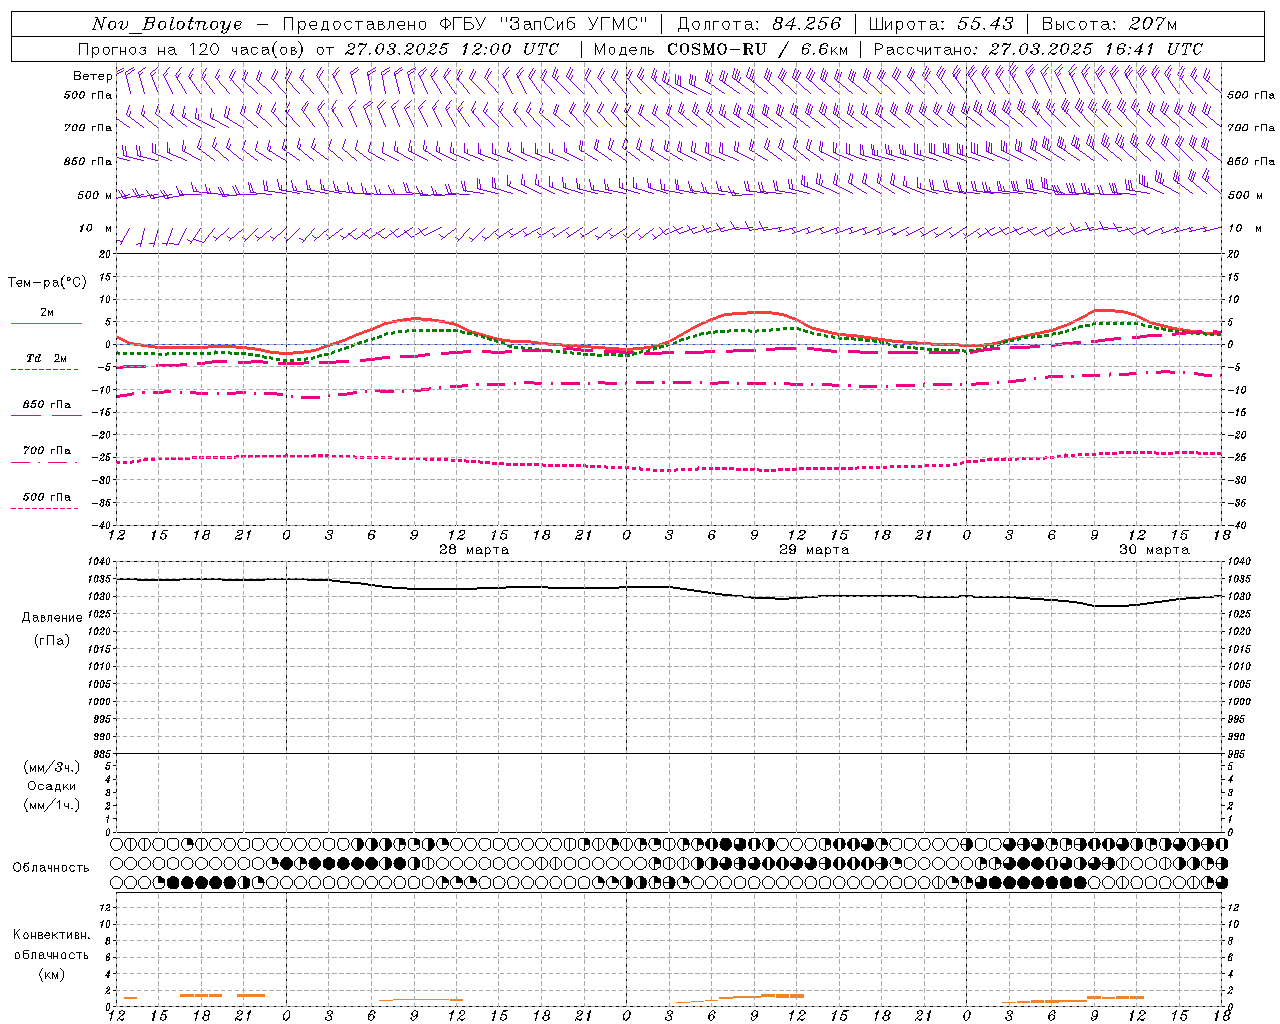The image size is (1280, 1024).
Task: Click the 'Ветер' wind panel label
Action: coord(92,76)
